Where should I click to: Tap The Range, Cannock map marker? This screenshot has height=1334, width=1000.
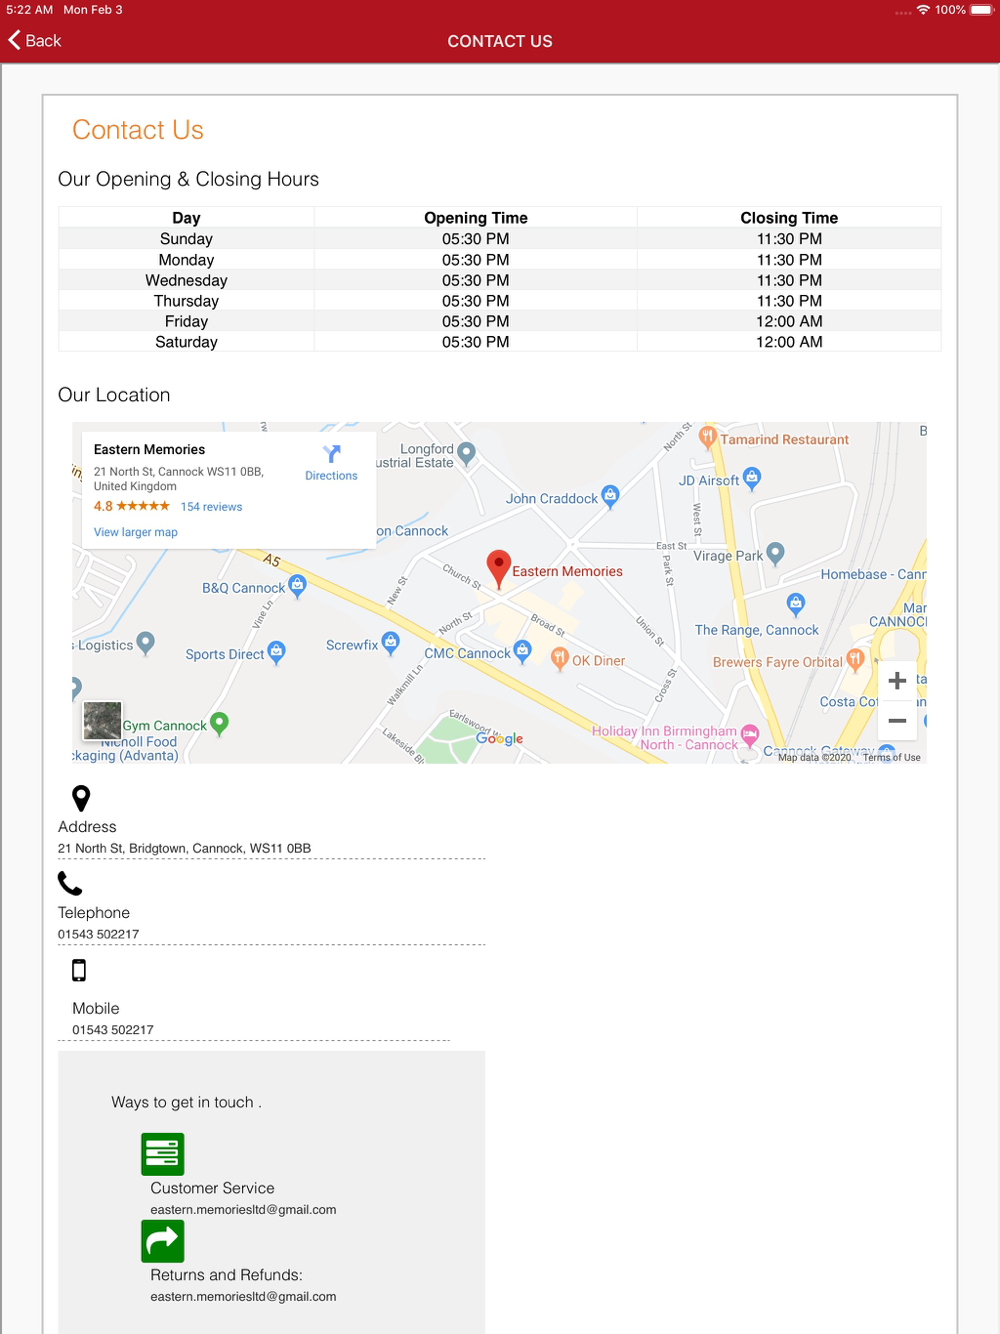796,603
